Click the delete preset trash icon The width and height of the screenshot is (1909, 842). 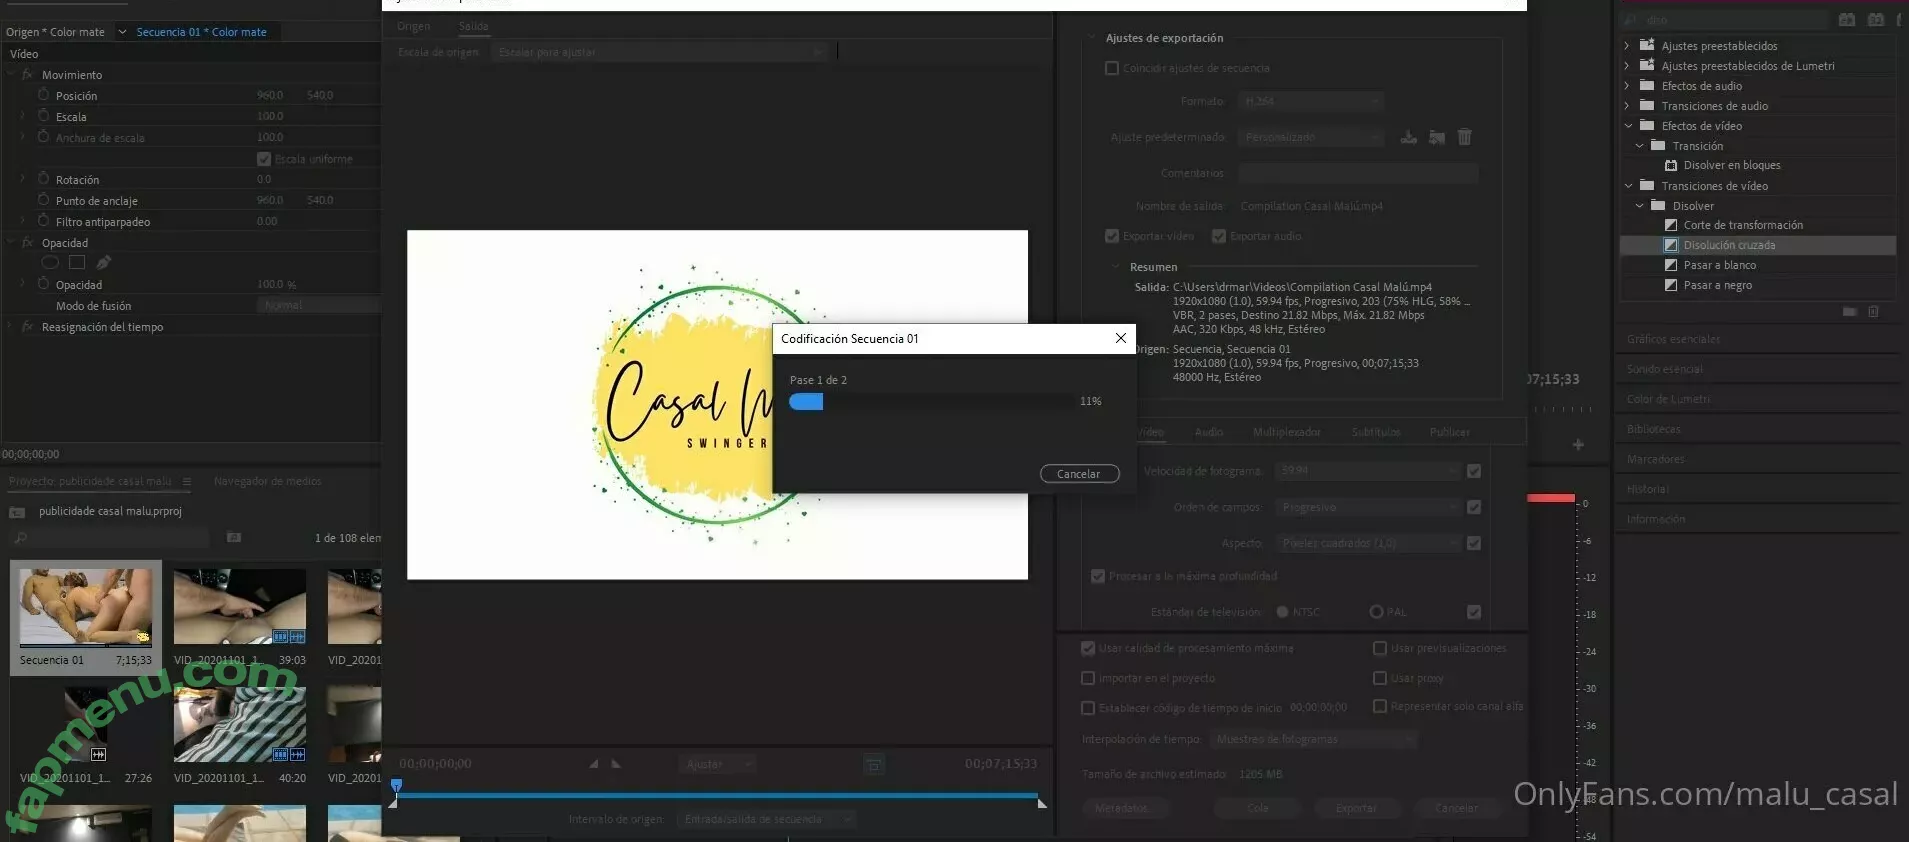tap(1465, 137)
